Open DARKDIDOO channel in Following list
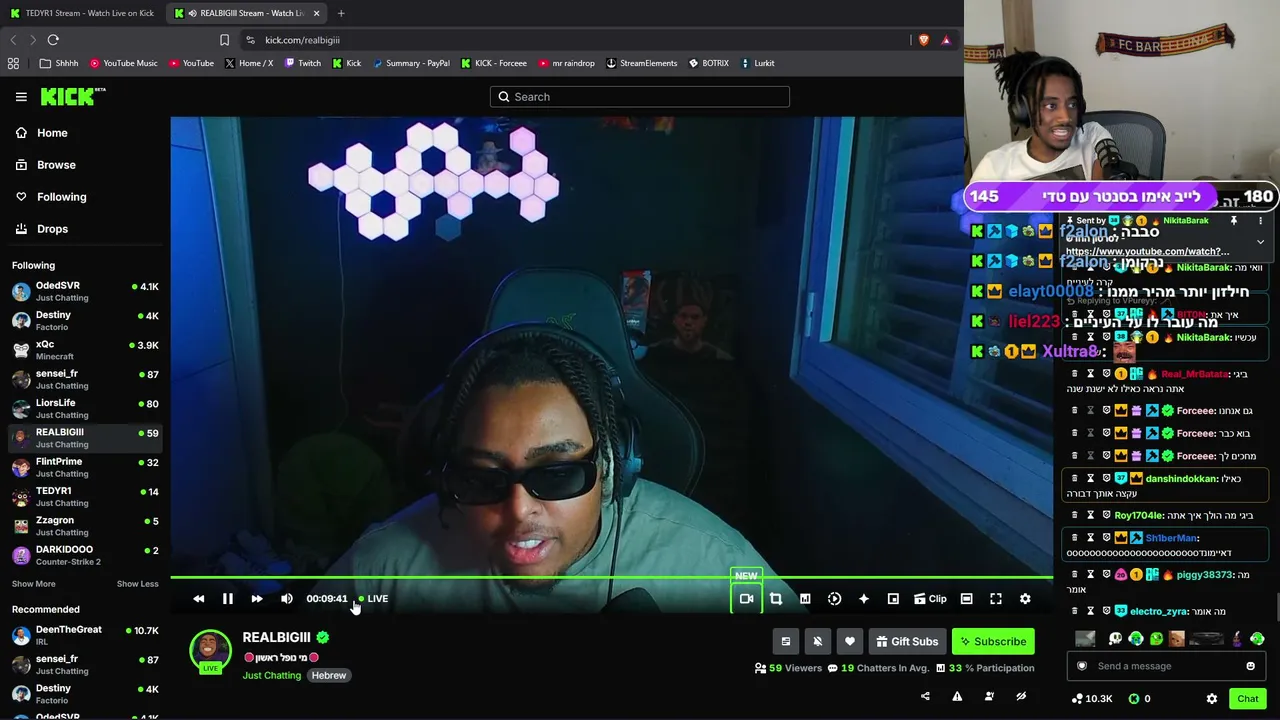Screen dimensions: 1280x720 pyautogui.click(x=85, y=555)
